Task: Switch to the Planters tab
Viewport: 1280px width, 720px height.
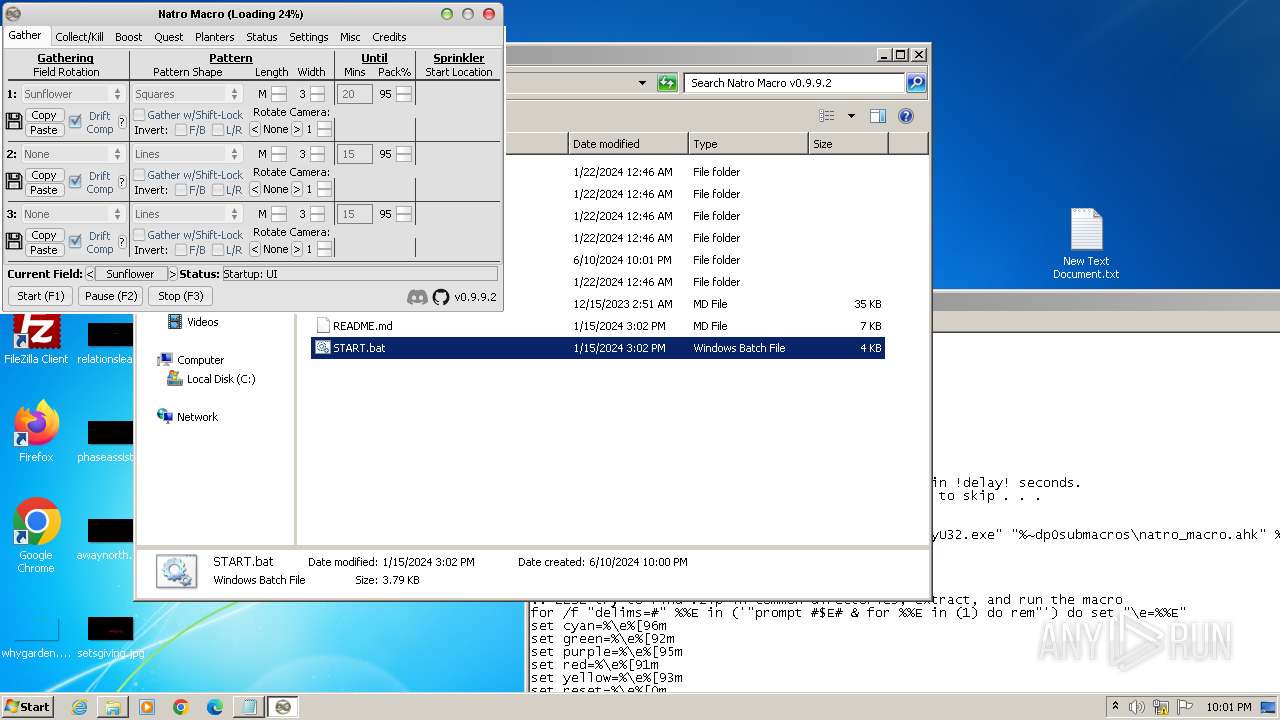Action: (x=214, y=37)
